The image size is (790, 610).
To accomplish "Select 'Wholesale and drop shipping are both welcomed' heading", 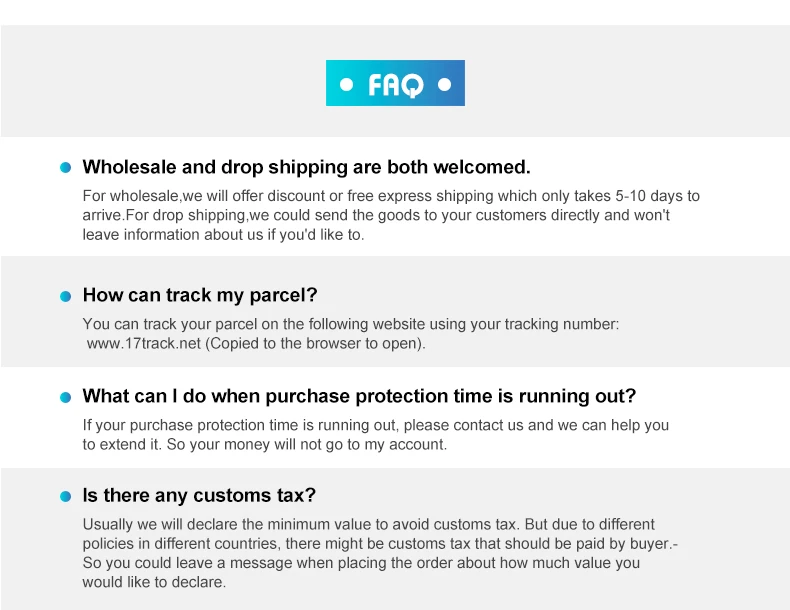I will 306,167.
